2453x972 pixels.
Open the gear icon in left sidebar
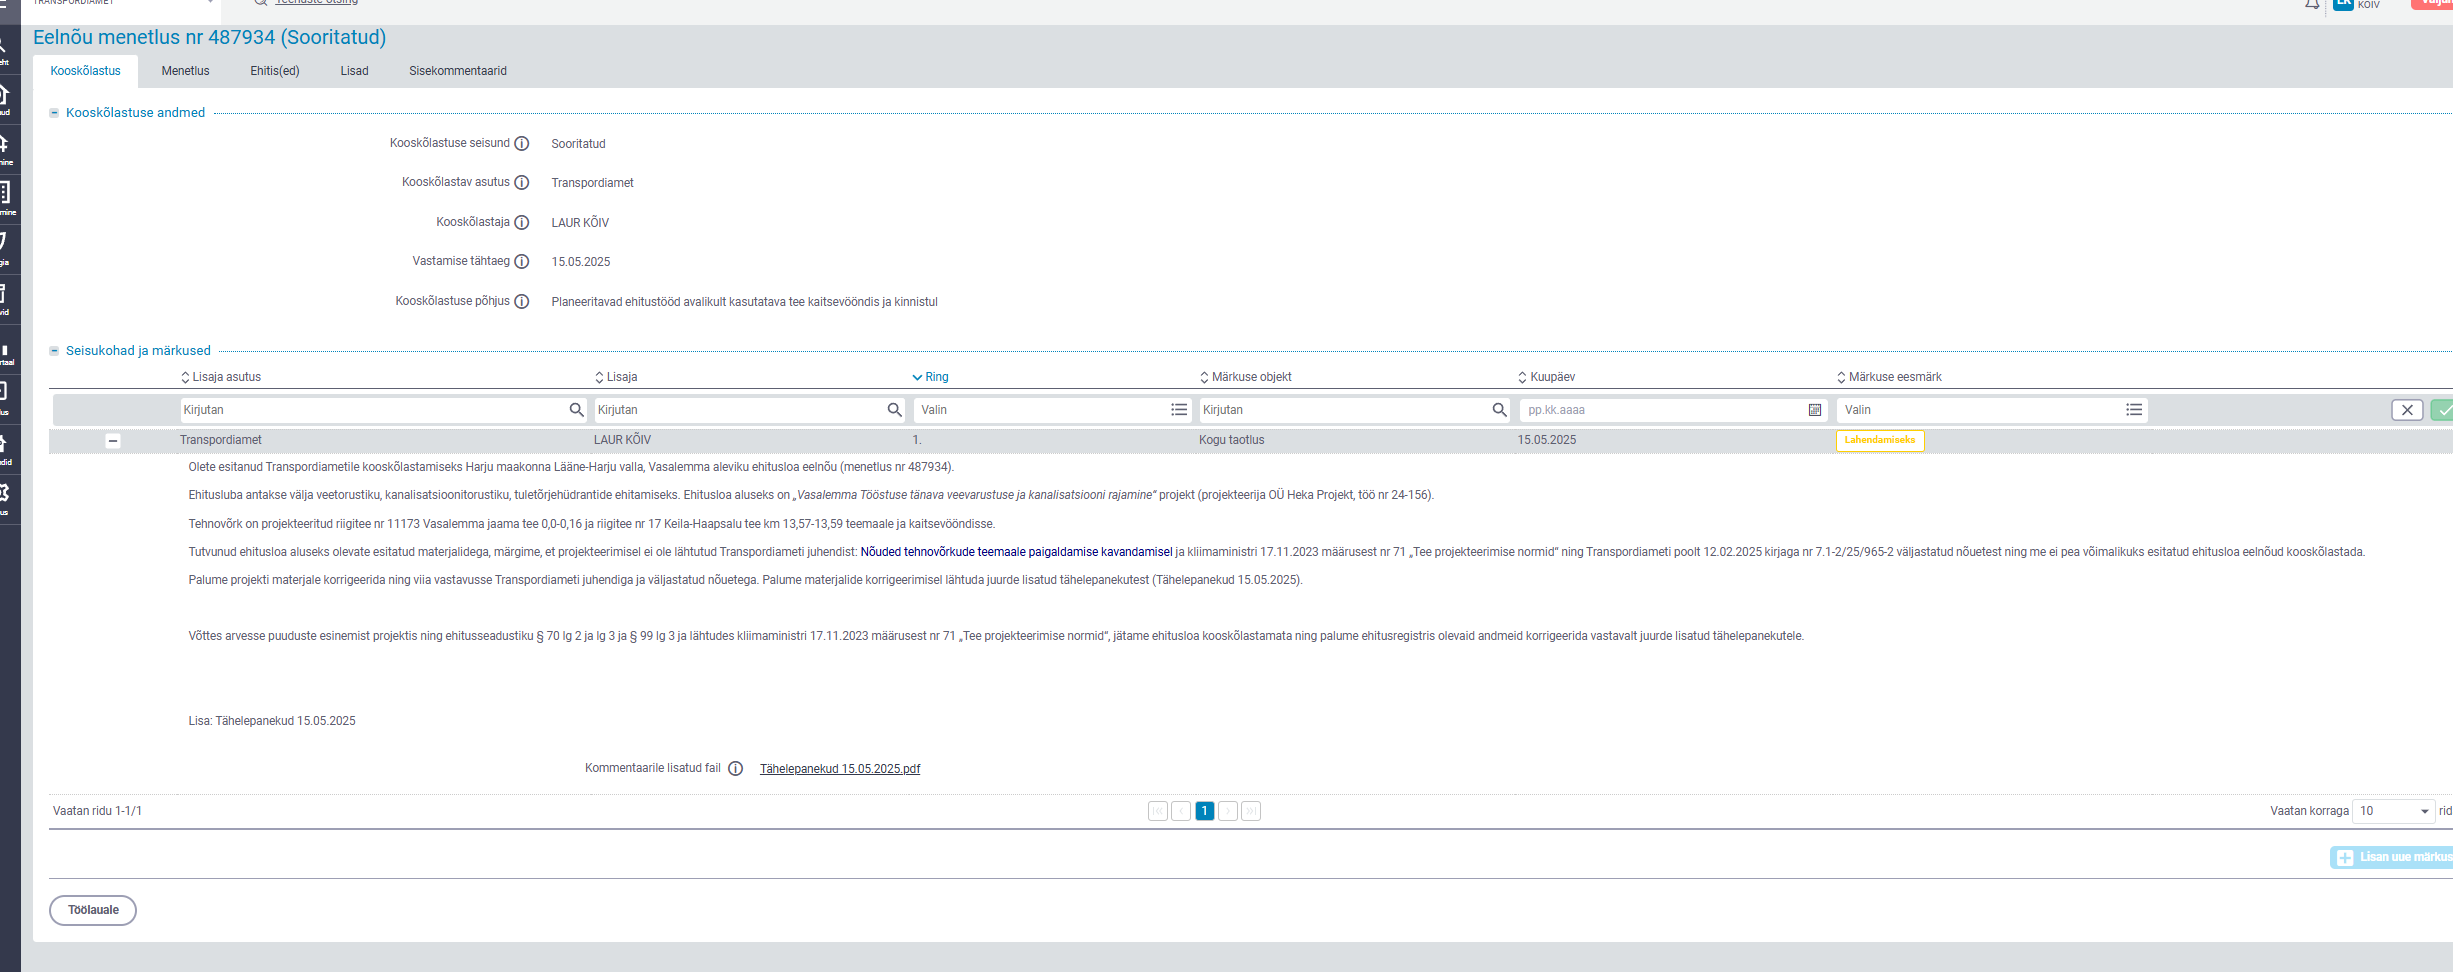[x=4, y=493]
